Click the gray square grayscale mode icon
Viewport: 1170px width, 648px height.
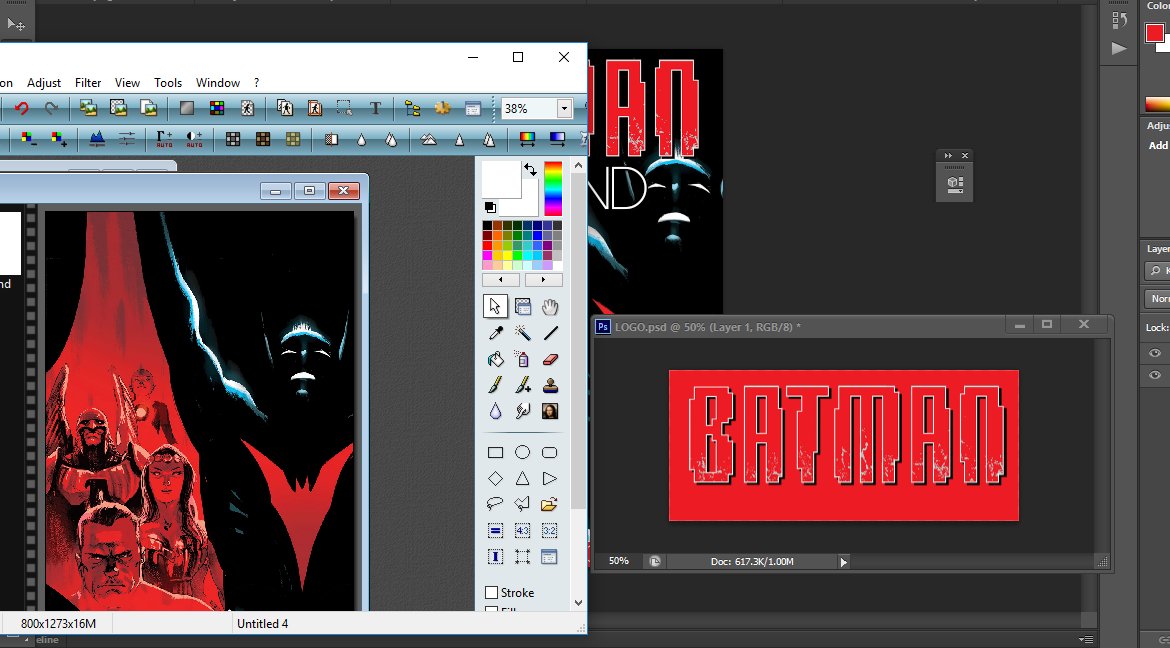187,108
